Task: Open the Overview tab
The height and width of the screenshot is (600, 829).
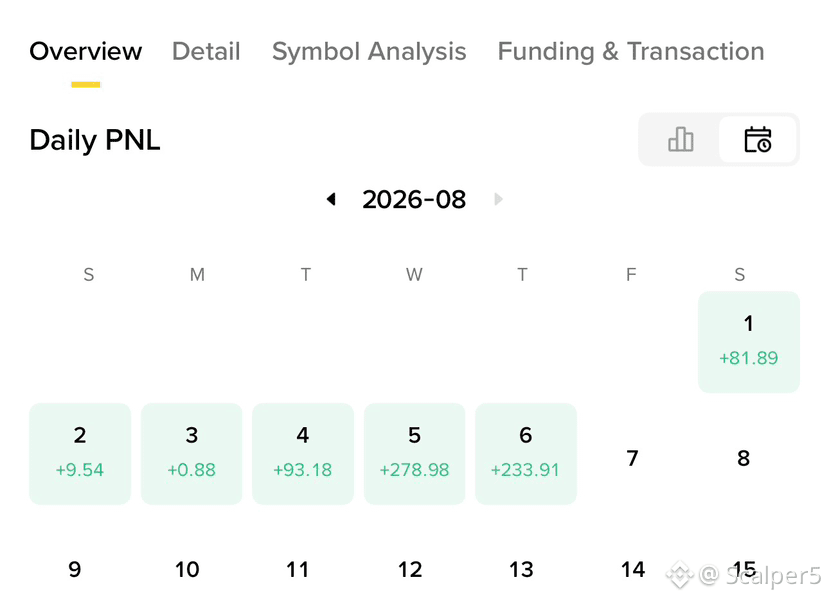Action: (86, 51)
